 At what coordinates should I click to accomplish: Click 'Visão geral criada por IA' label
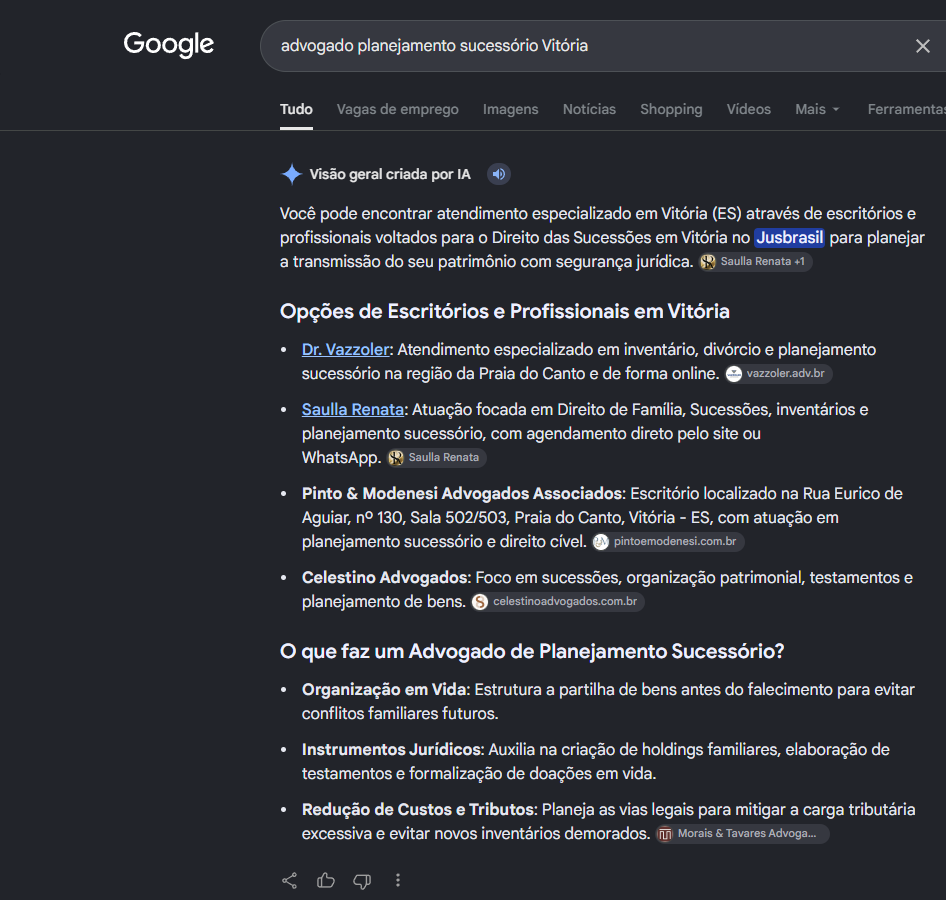pyautogui.click(x=390, y=174)
